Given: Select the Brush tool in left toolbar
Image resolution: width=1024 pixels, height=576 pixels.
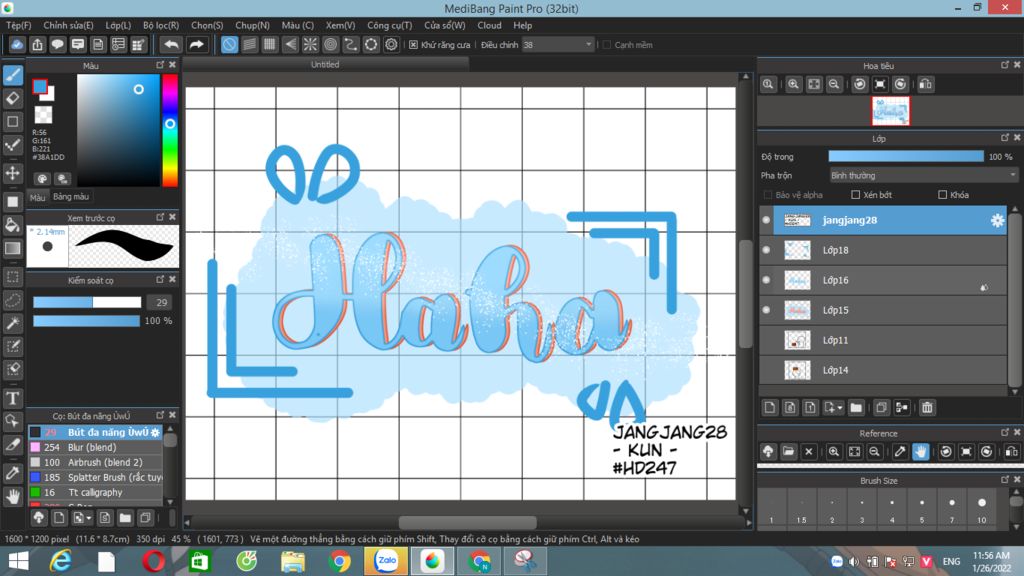Looking at the screenshot, I should pos(13,75).
